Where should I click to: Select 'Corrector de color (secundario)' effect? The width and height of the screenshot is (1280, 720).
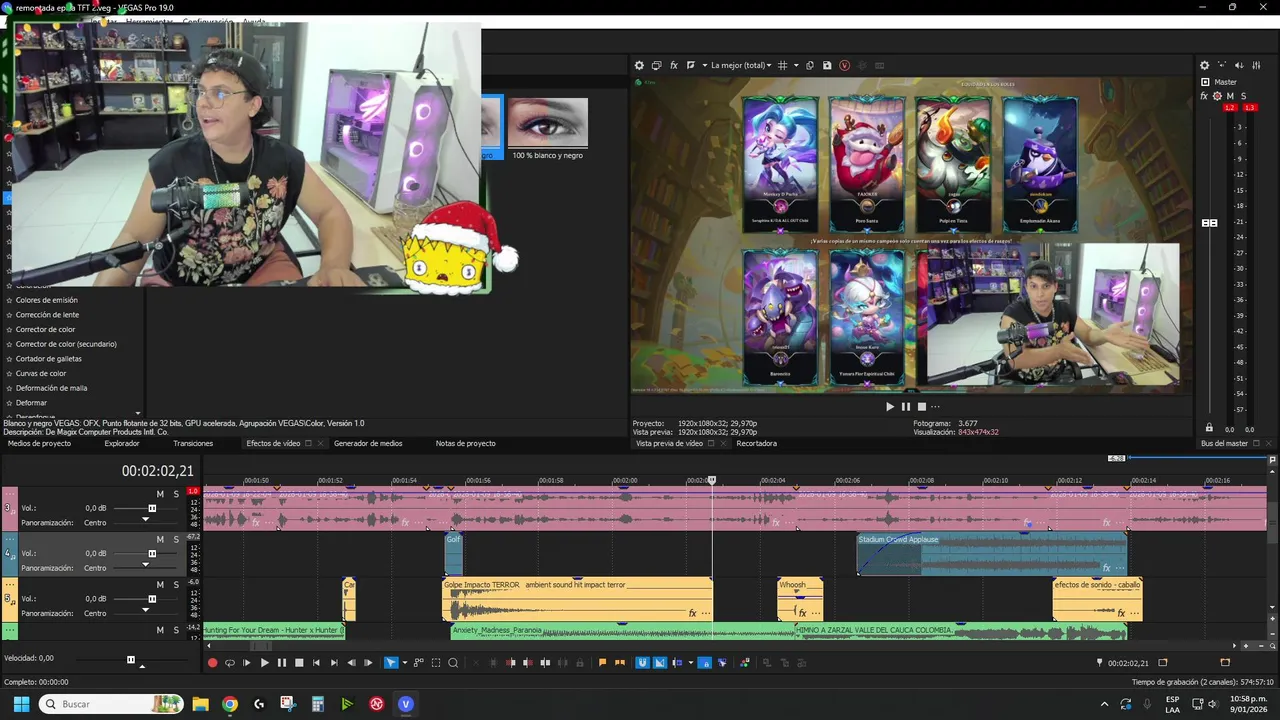66,344
